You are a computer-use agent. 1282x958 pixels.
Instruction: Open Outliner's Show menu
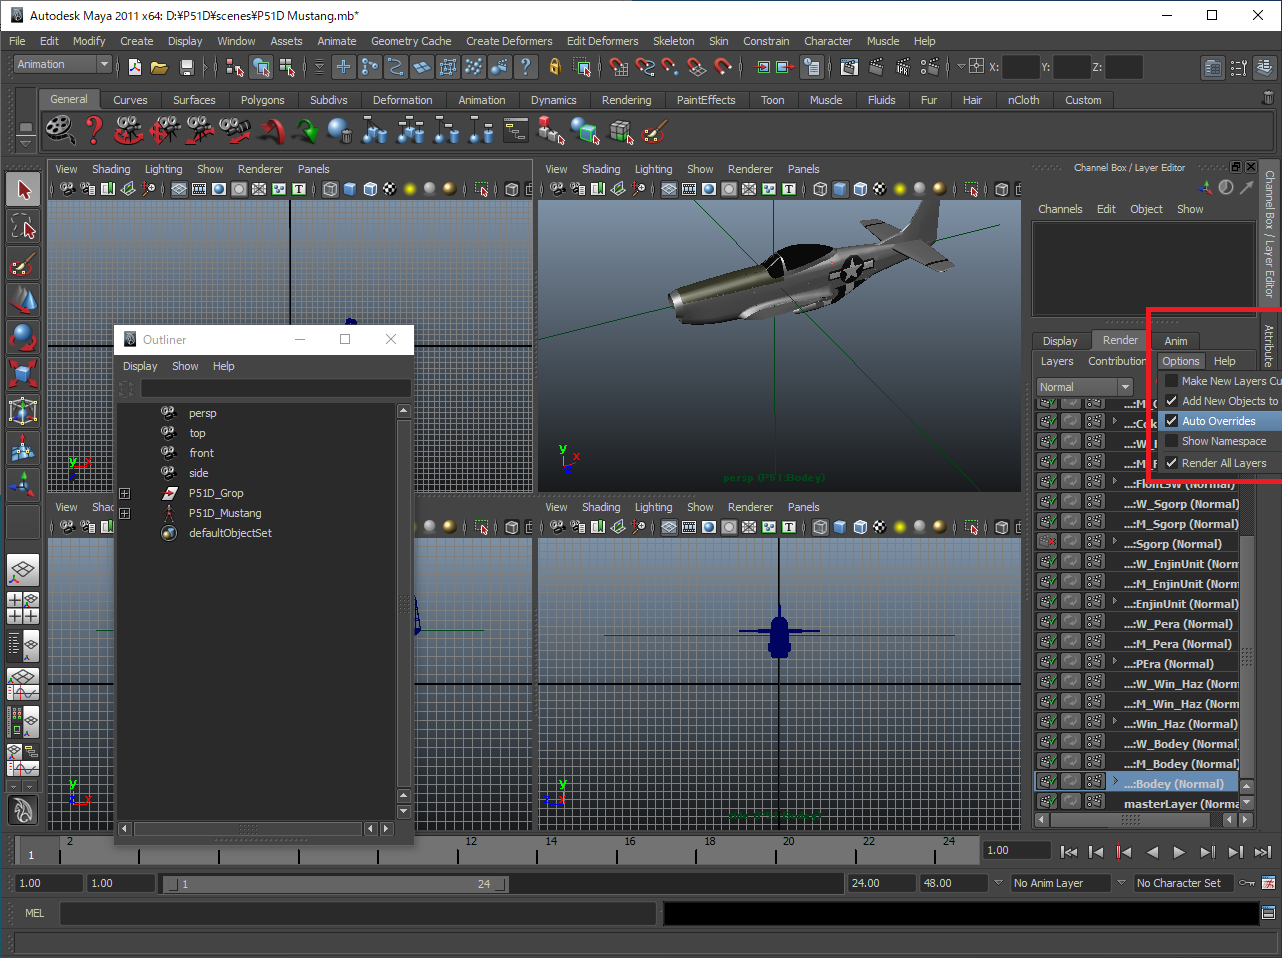(185, 366)
